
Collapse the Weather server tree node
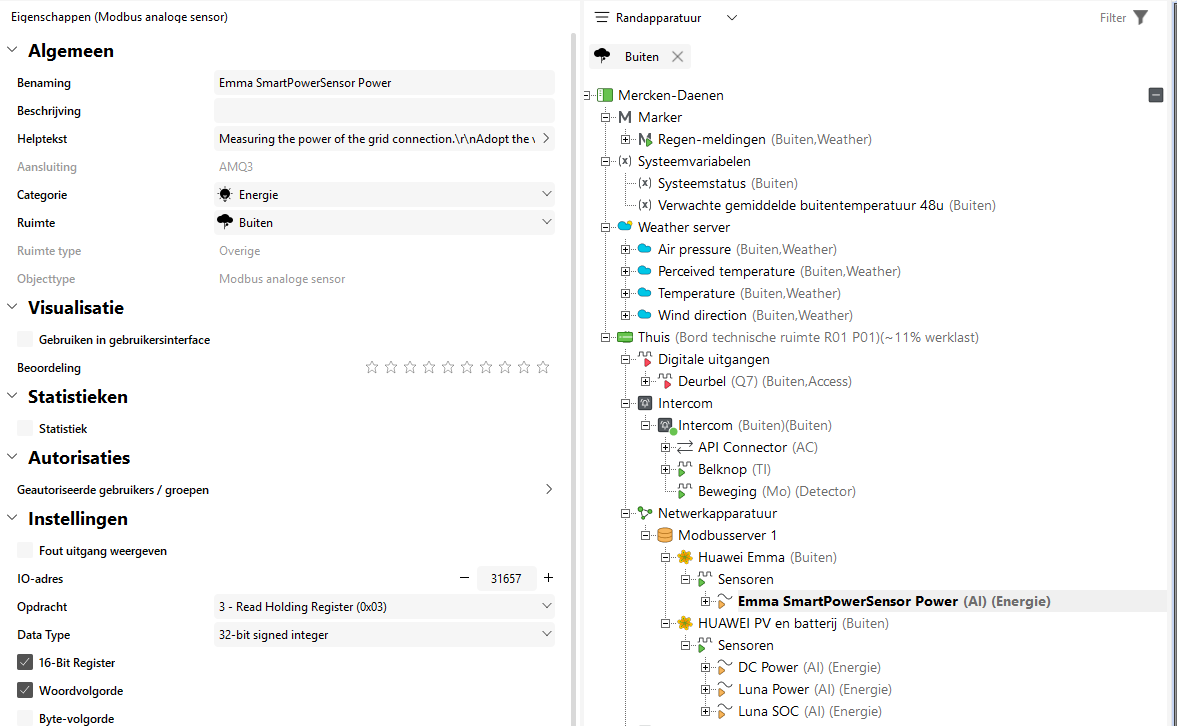click(605, 227)
